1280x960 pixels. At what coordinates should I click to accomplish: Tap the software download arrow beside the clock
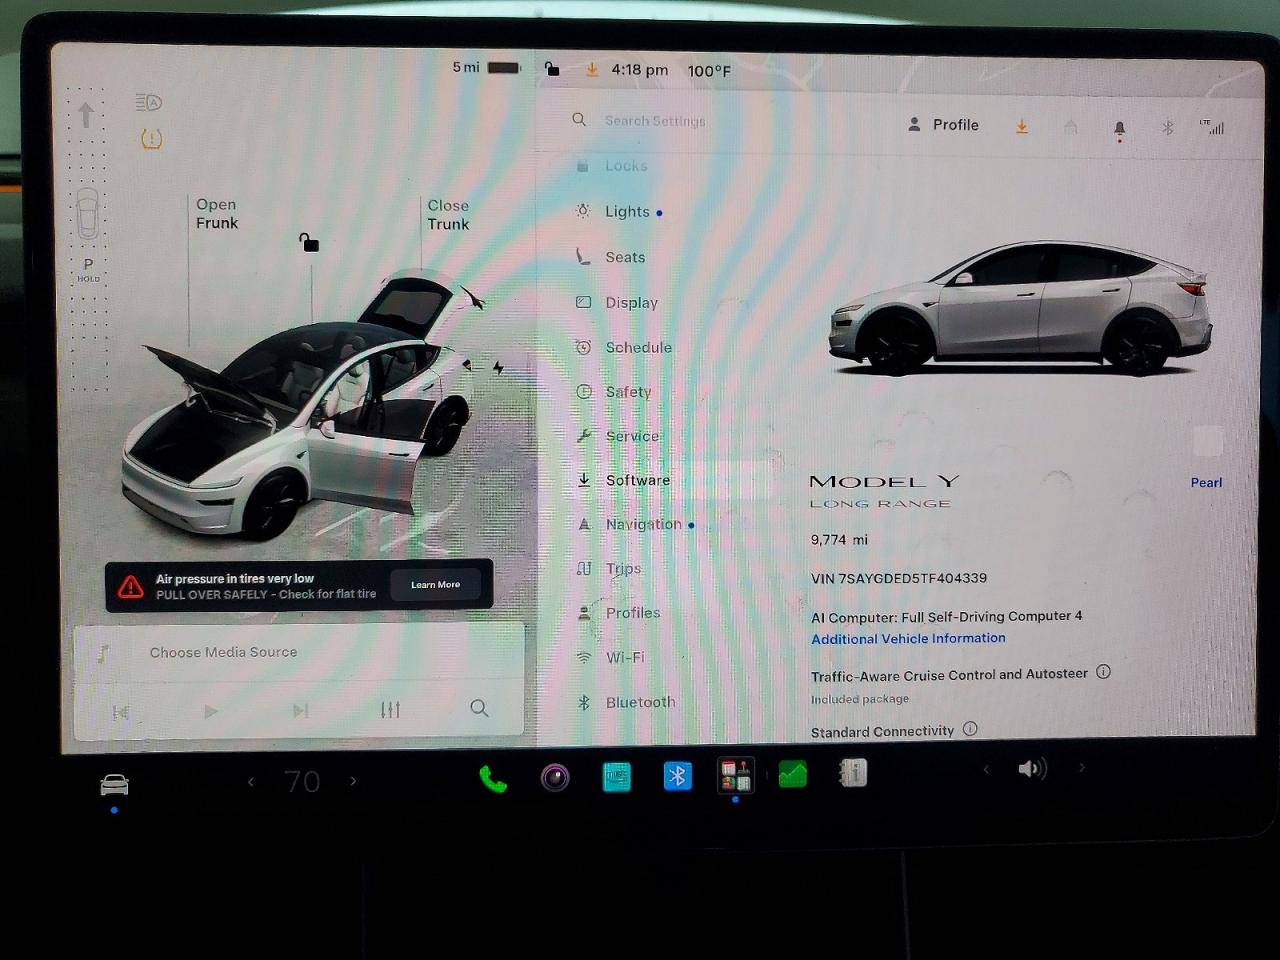tap(592, 69)
